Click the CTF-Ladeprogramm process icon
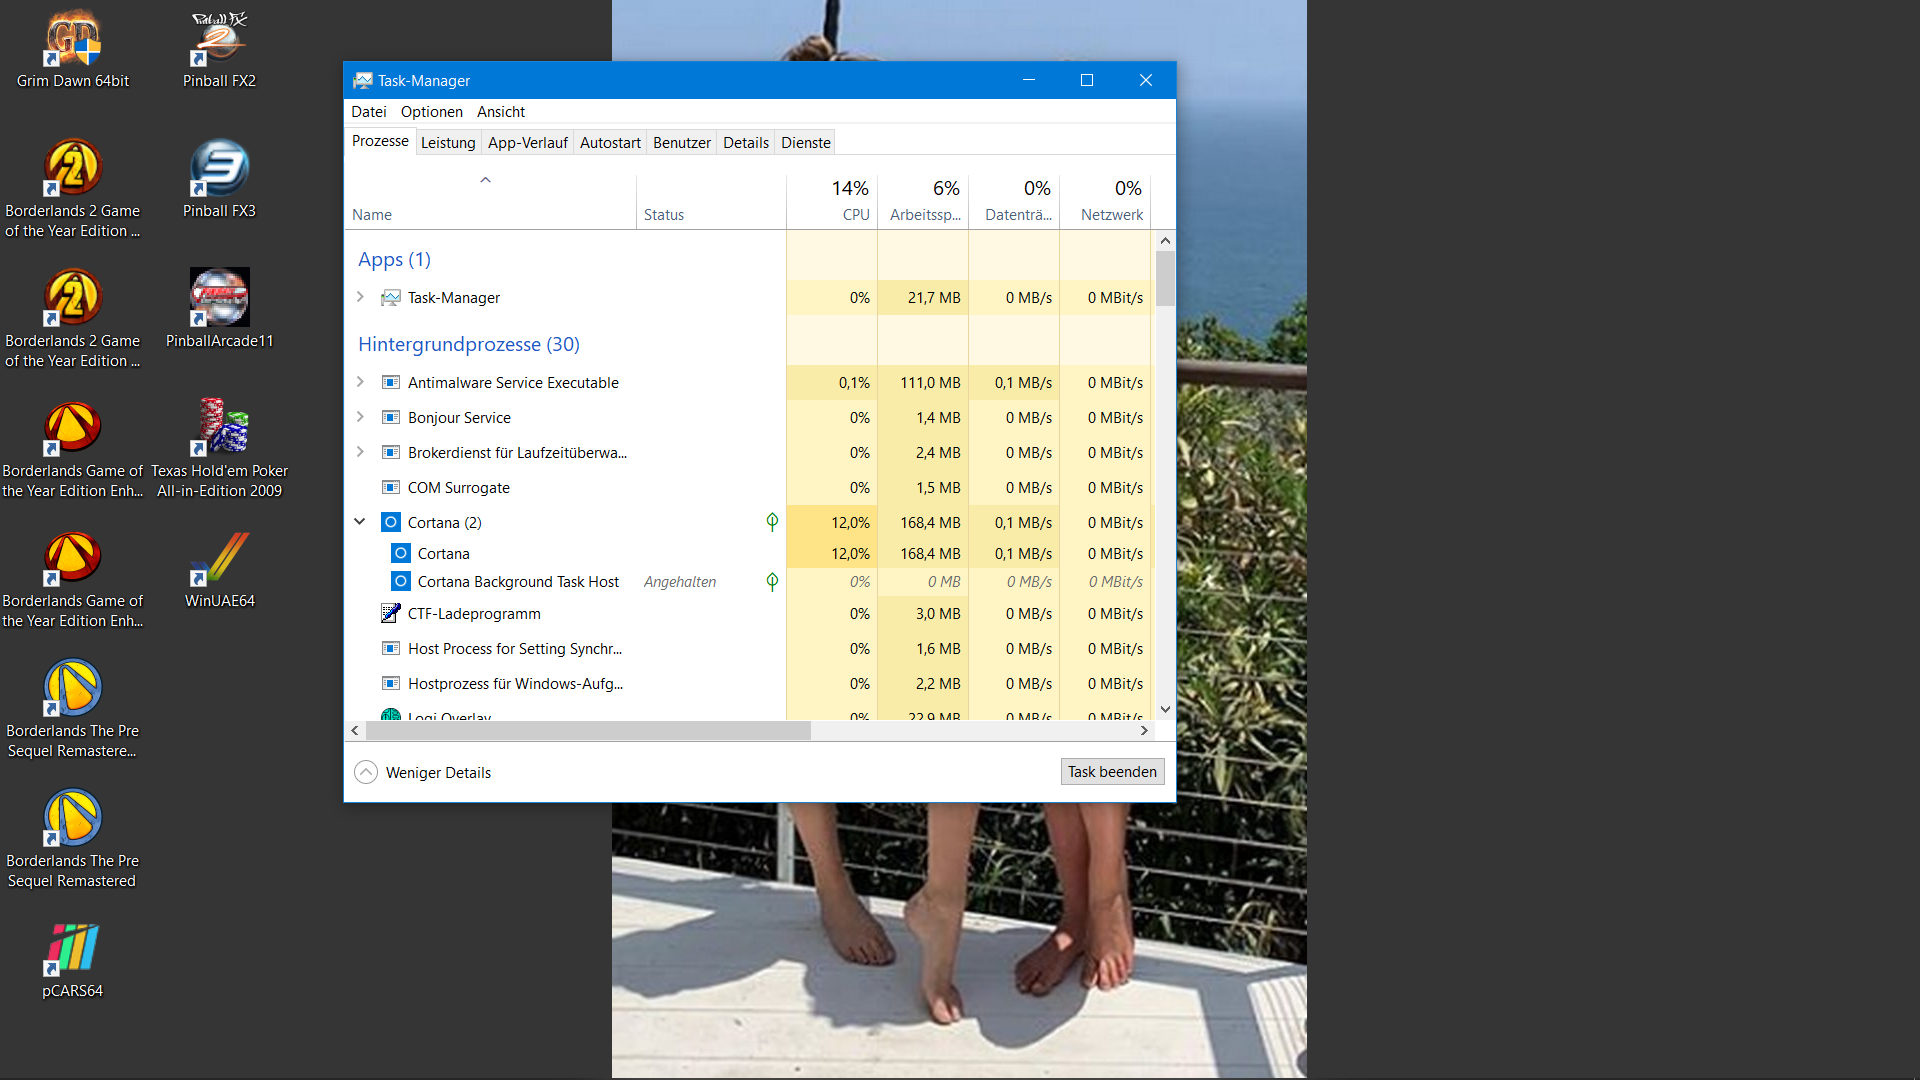The height and width of the screenshot is (1080, 1920). point(391,613)
